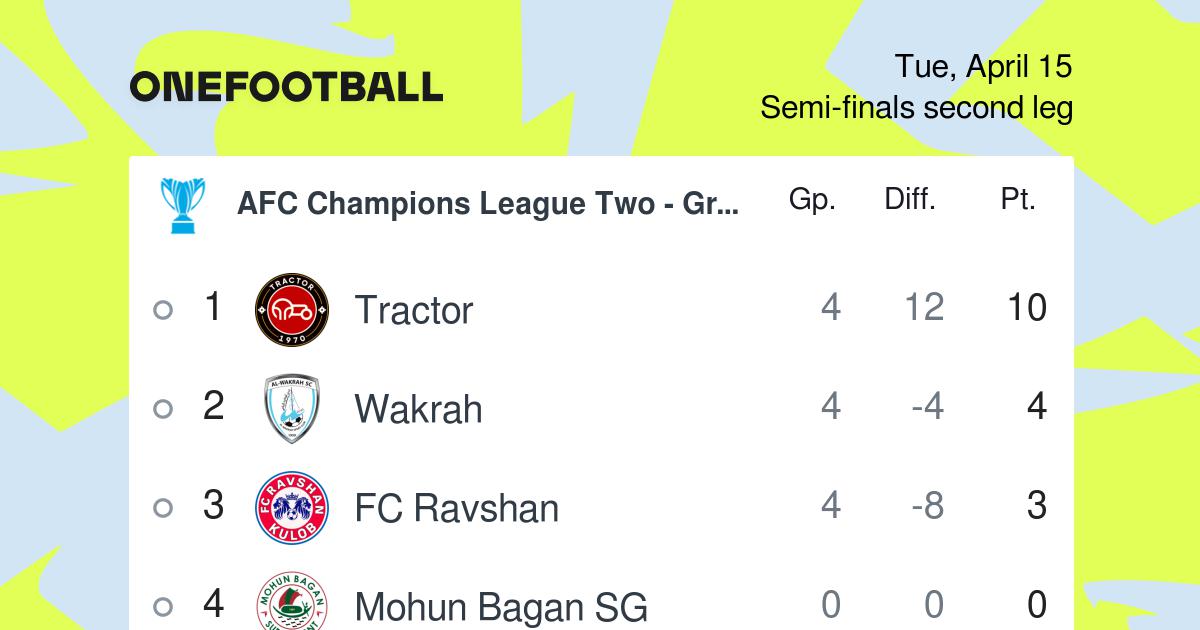This screenshot has width=1200, height=630.
Task: Click the Tue, April 15 date text
Action: [983, 67]
